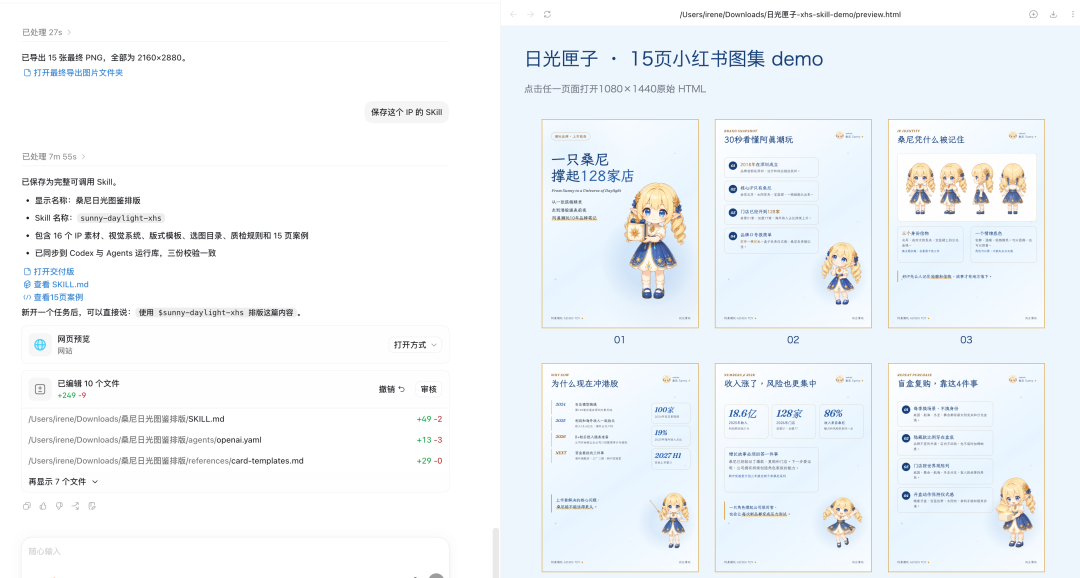This screenshot has height=578, width=1080.
Task: Click the thumbs-up icon
Action: click(43, 506)
